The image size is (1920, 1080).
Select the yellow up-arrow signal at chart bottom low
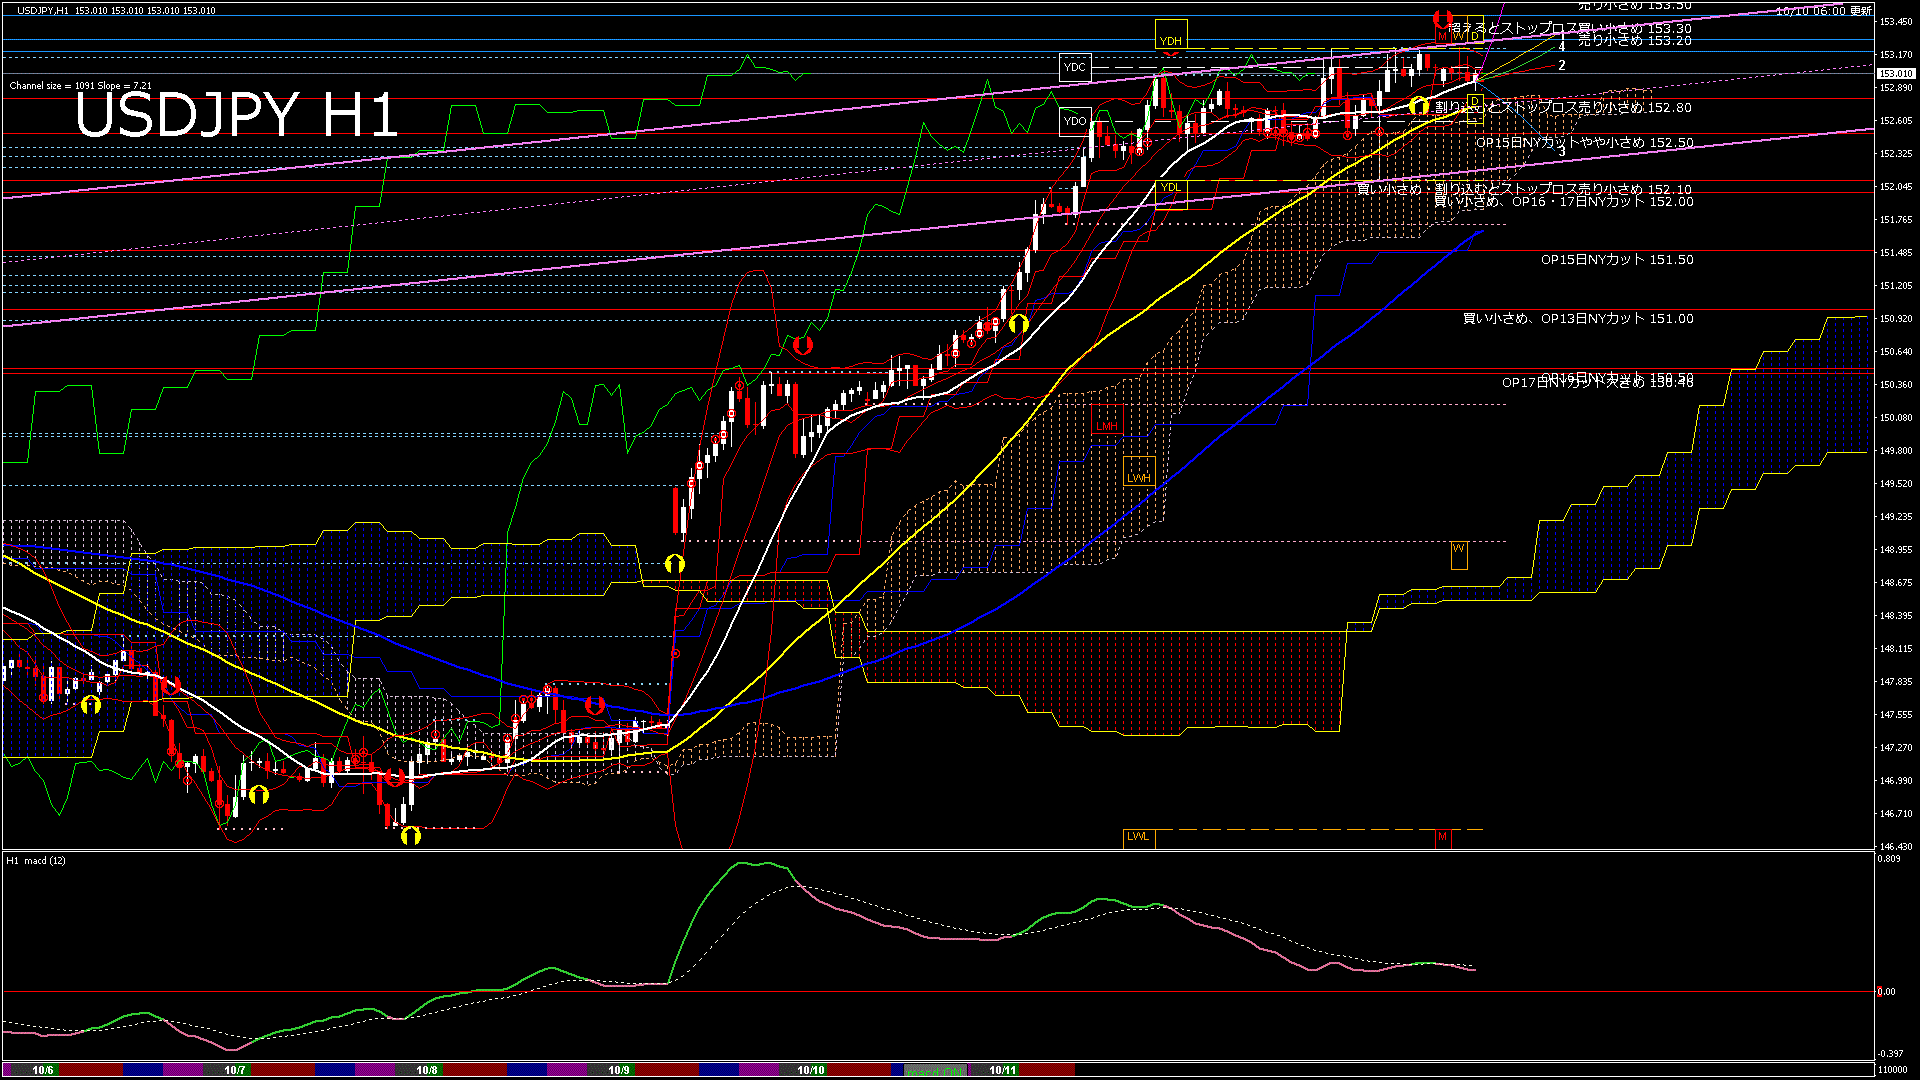(x=411, y=835)
